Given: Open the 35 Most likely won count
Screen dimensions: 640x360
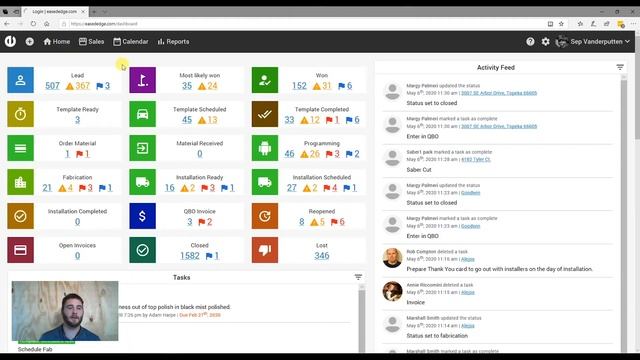Looking at the screenshot, I should coord(187,86).
